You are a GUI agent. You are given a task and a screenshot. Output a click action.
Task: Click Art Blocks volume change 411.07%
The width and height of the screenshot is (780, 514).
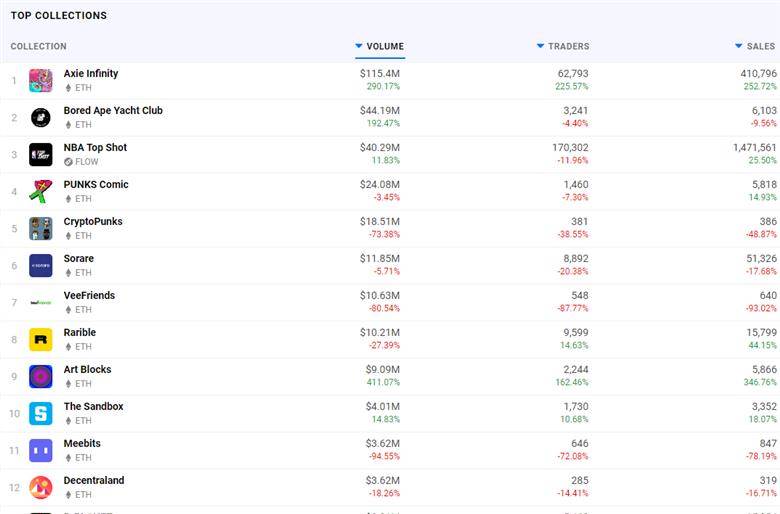coord(383,382)
